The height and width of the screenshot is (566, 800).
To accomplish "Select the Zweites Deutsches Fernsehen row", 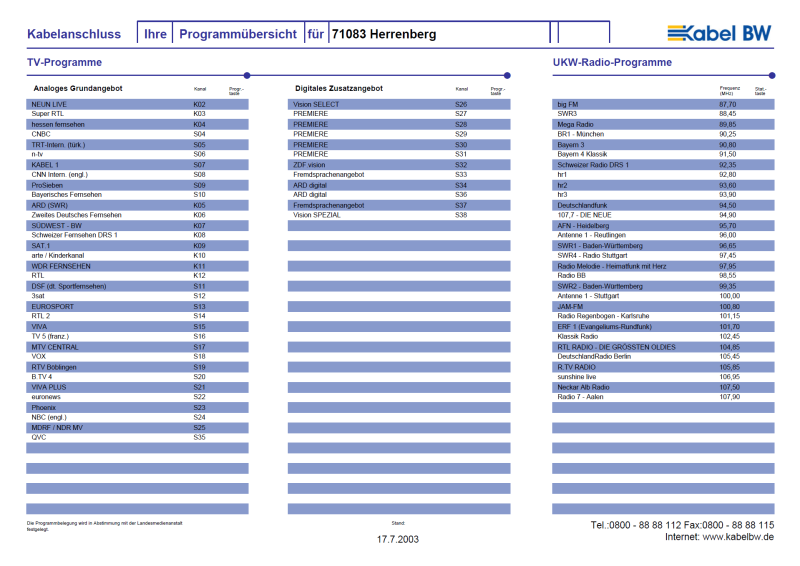I will pos(137,215).
